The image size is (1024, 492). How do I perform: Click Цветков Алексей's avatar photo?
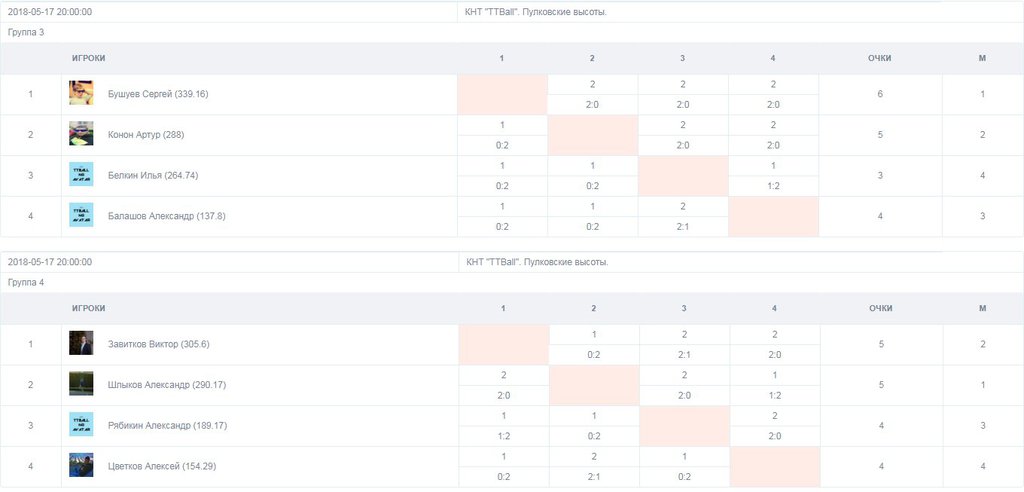(81, 465)
